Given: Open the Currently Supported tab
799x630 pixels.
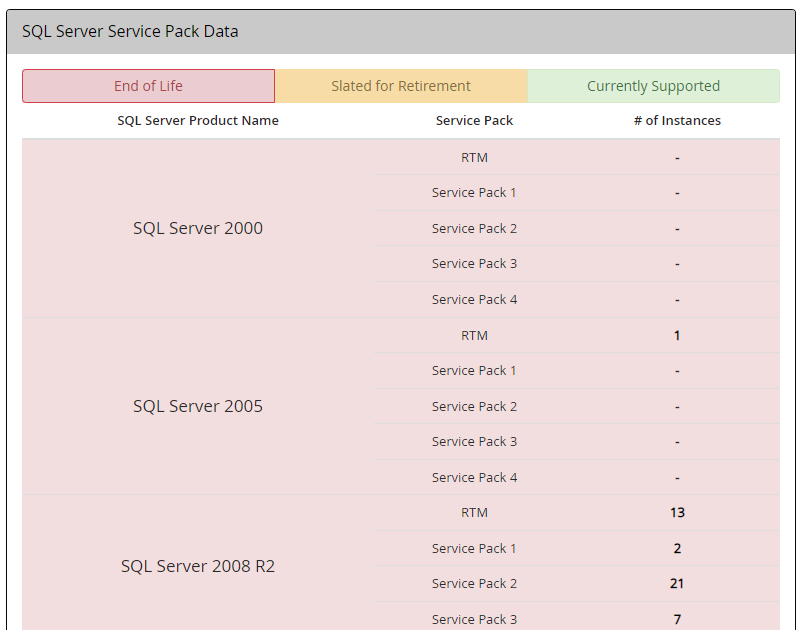Looking at the screenshot, I should (653, 86).
